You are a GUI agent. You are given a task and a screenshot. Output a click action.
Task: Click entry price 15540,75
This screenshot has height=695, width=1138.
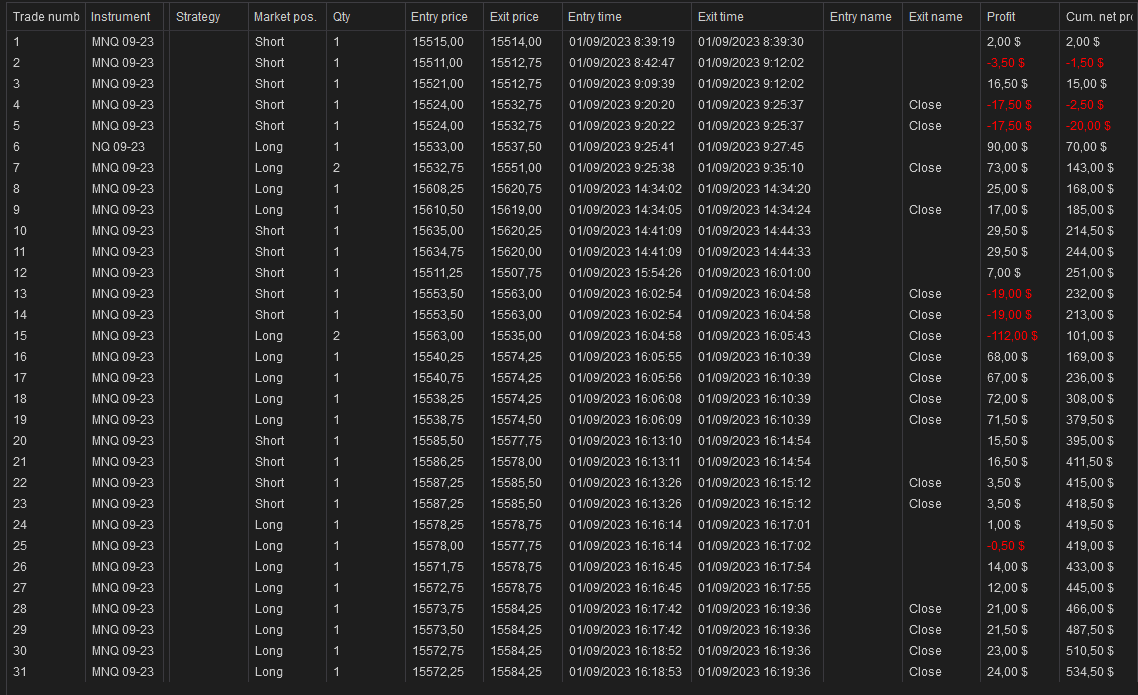pos(438,378)
